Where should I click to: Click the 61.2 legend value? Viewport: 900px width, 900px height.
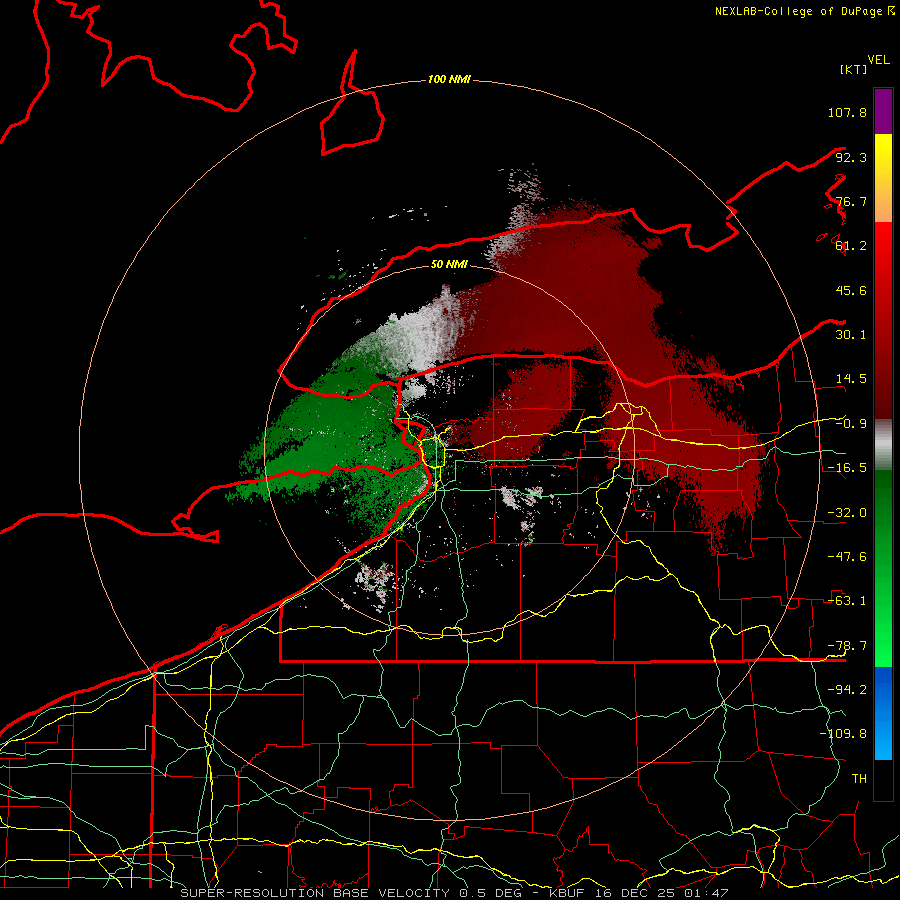click(x=851, y=246)
